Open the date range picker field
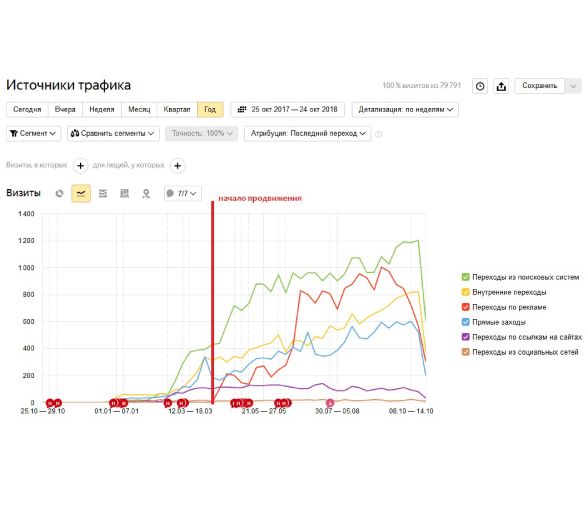The width and height of the screenshot is (588, 512). coord(287,110)
